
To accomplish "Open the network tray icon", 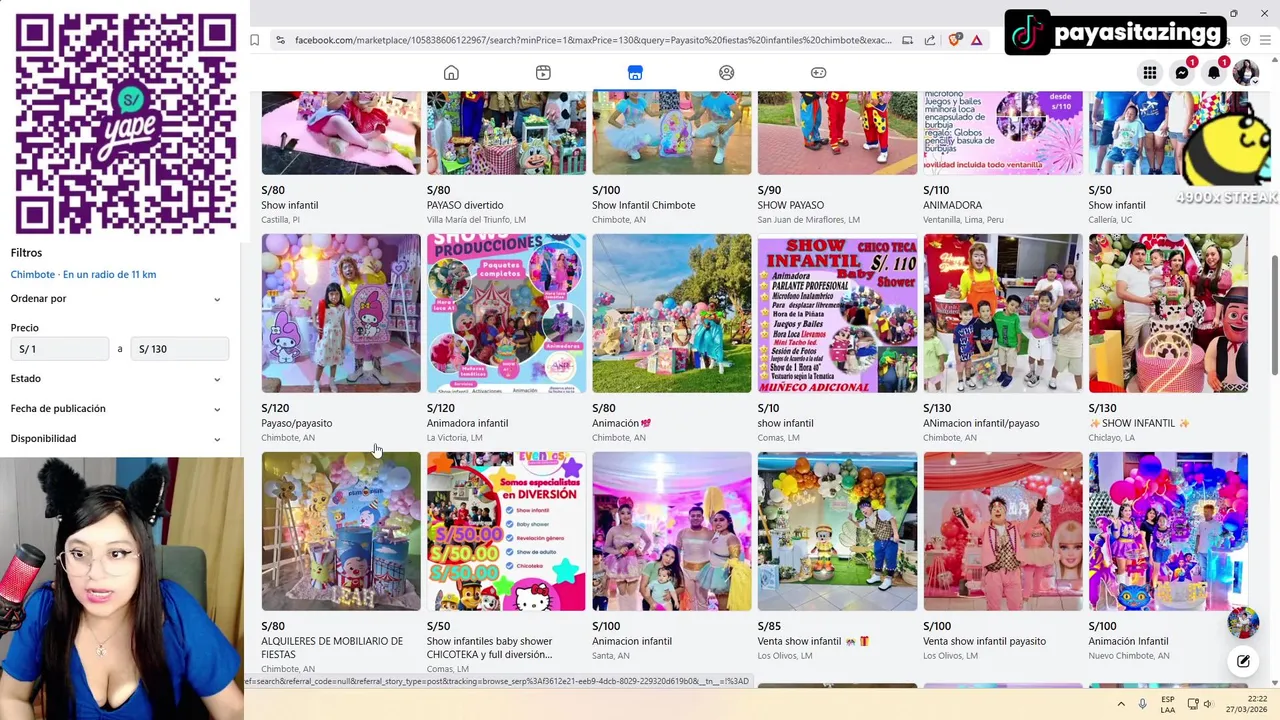I will (x=1193, y=704).
